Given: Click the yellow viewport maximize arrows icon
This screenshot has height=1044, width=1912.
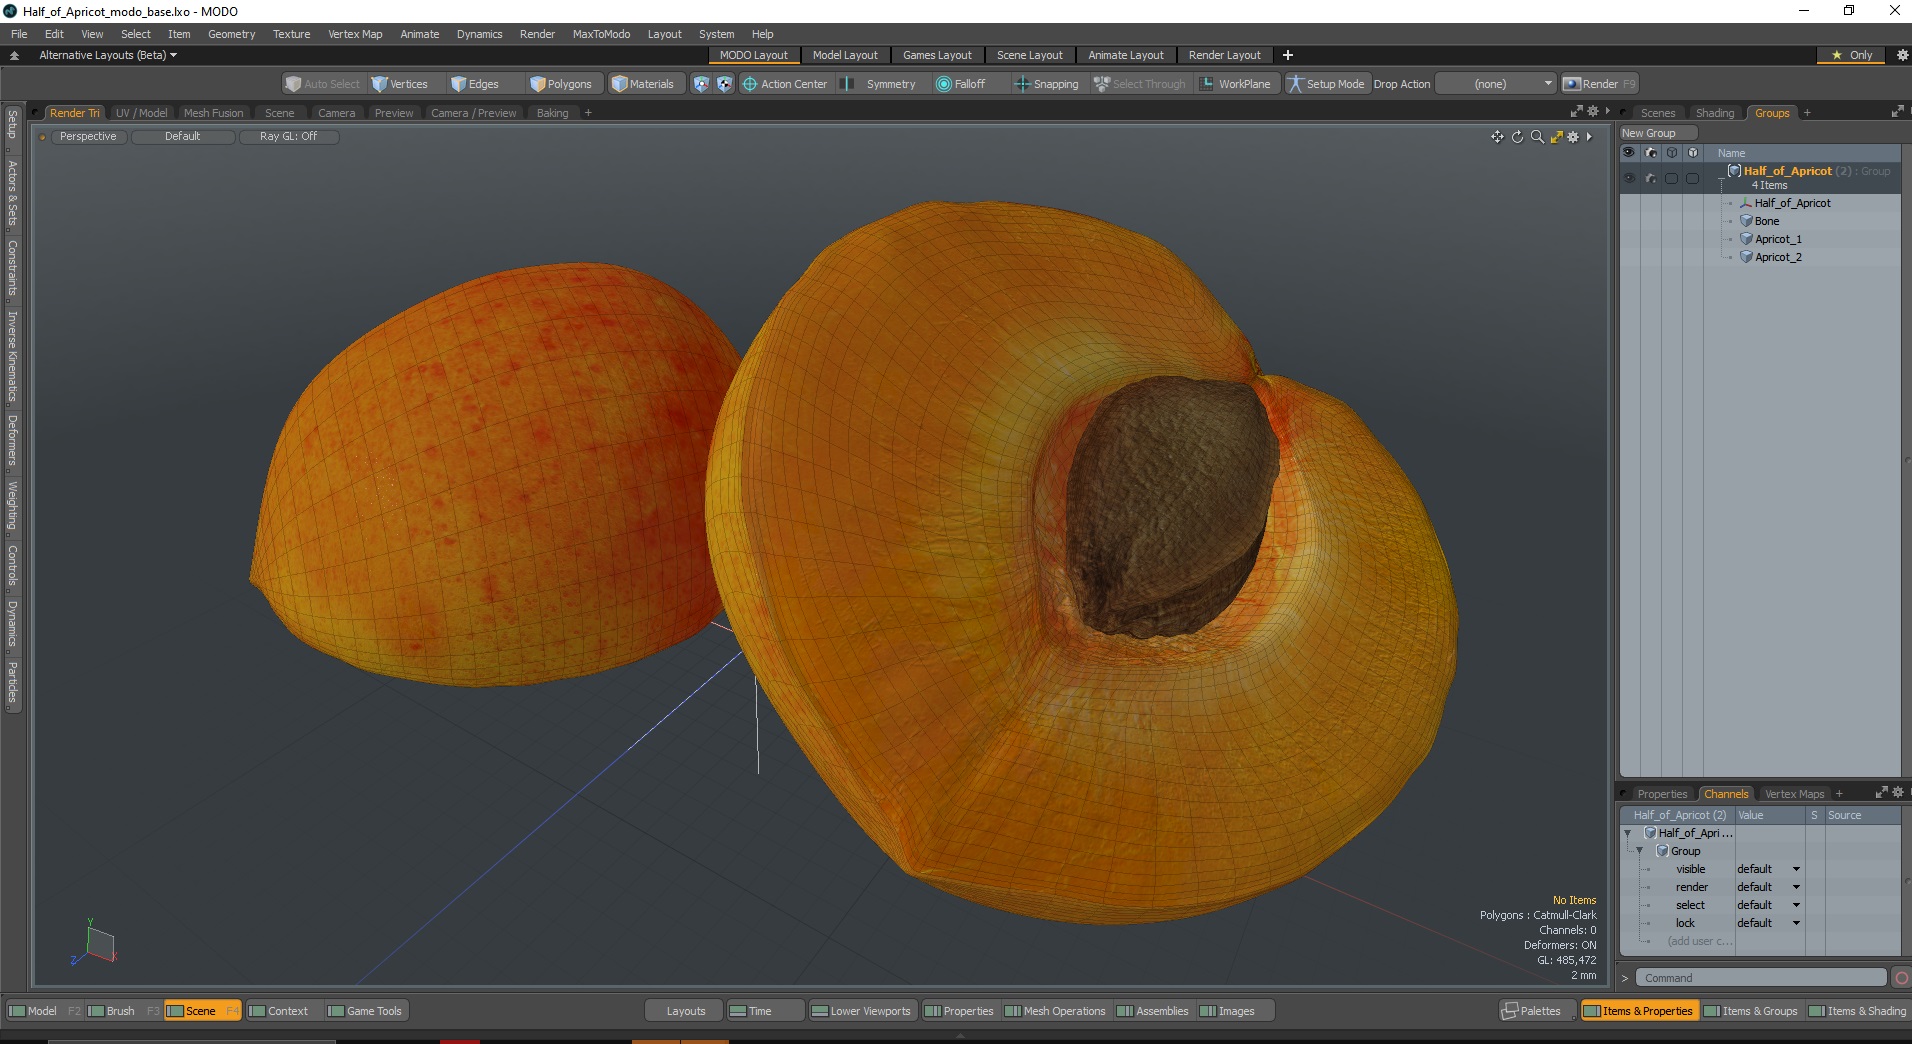Looking at the screenshot, I should 1556,137.
